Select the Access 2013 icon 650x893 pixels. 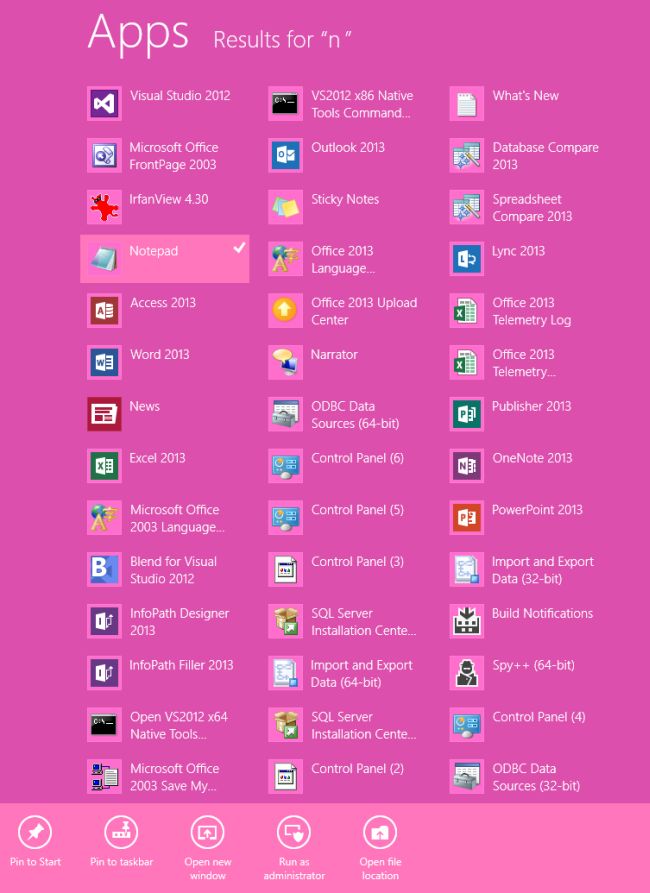coord(104,310)
